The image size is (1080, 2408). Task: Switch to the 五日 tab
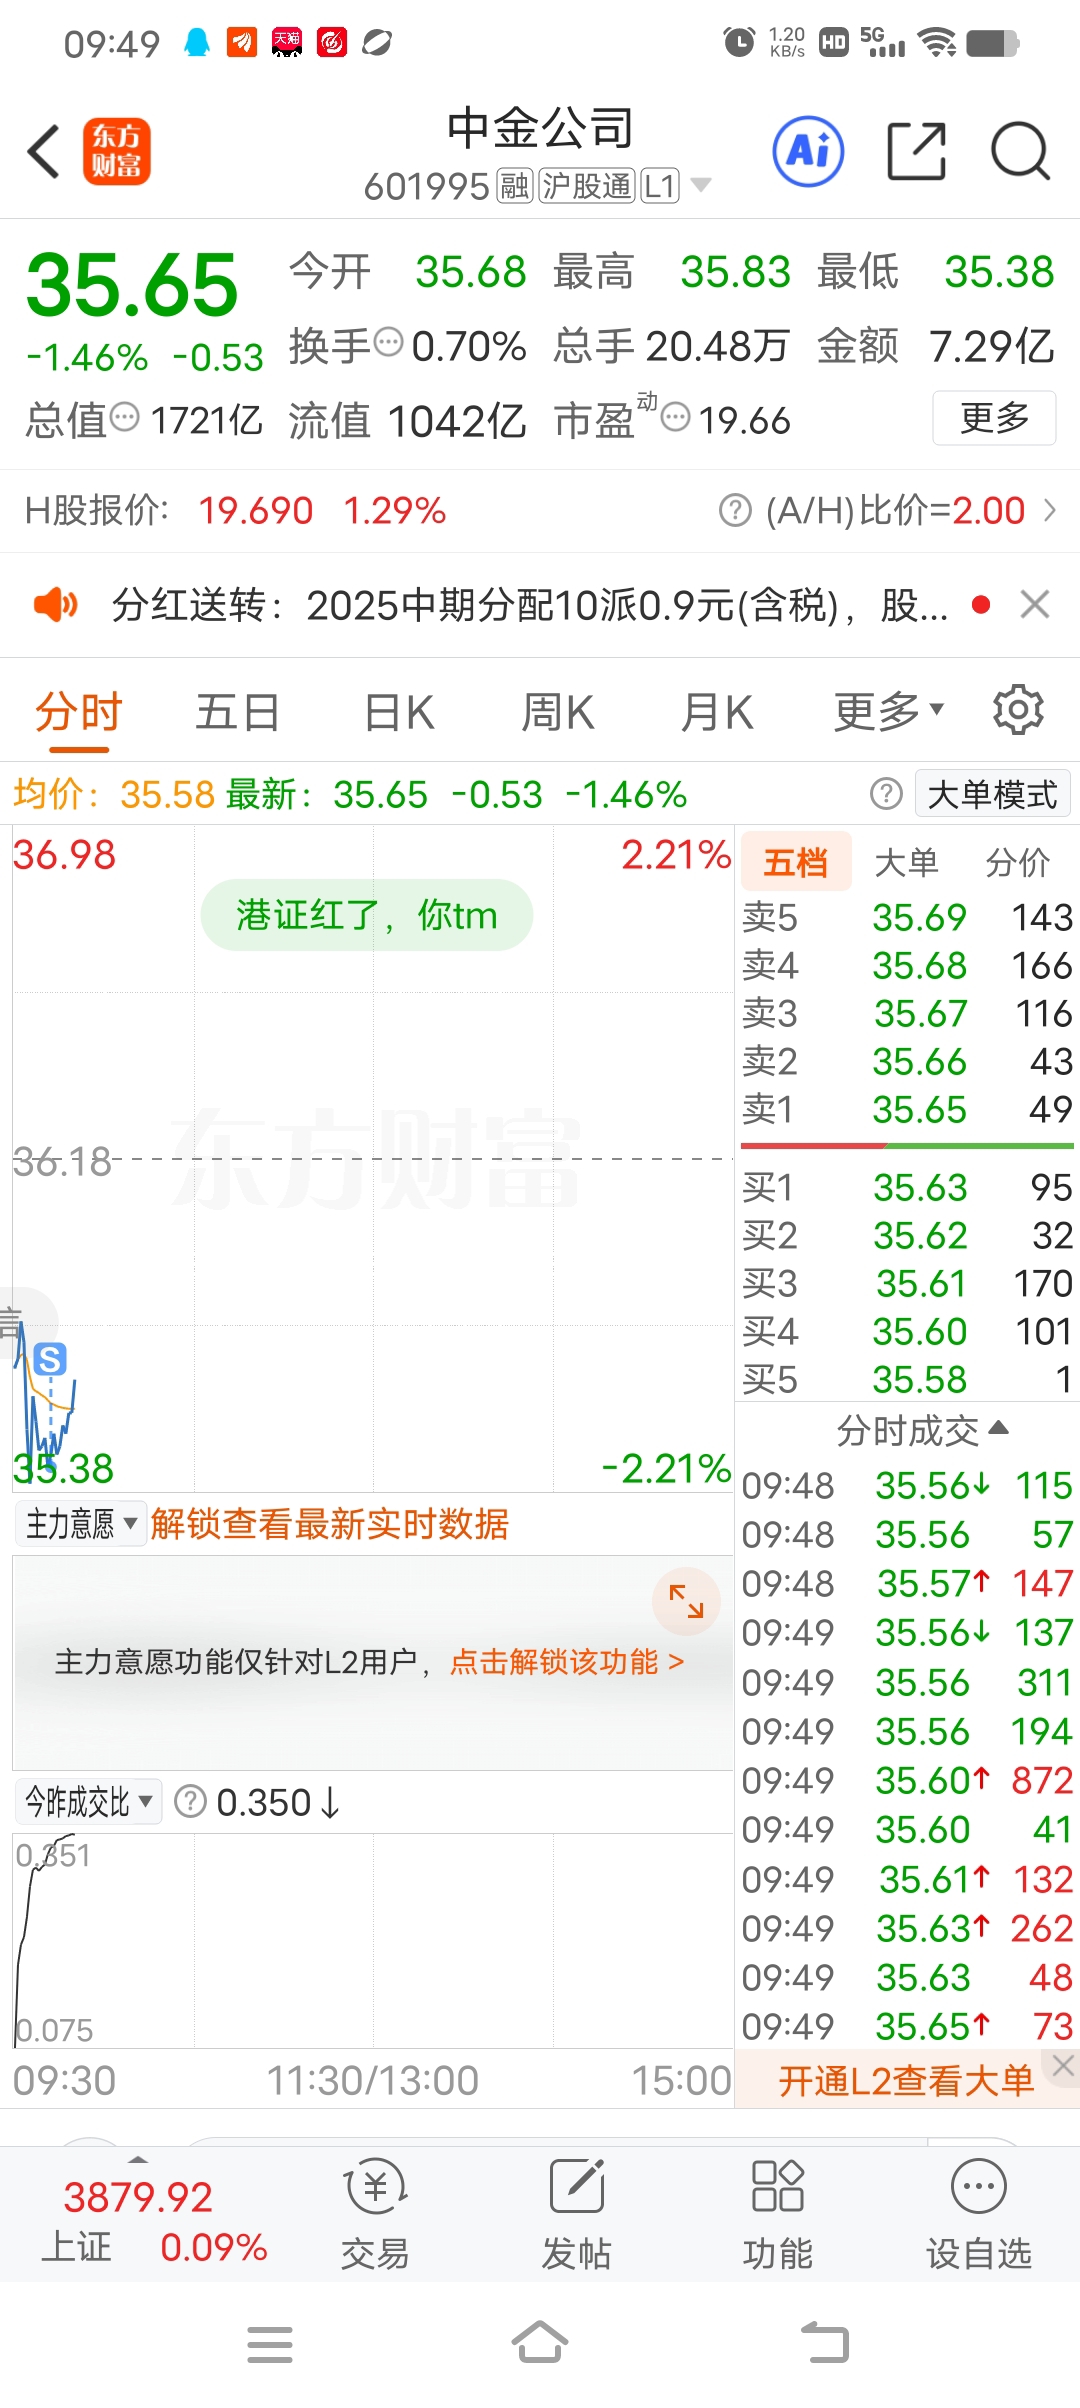tap(237, 712)
